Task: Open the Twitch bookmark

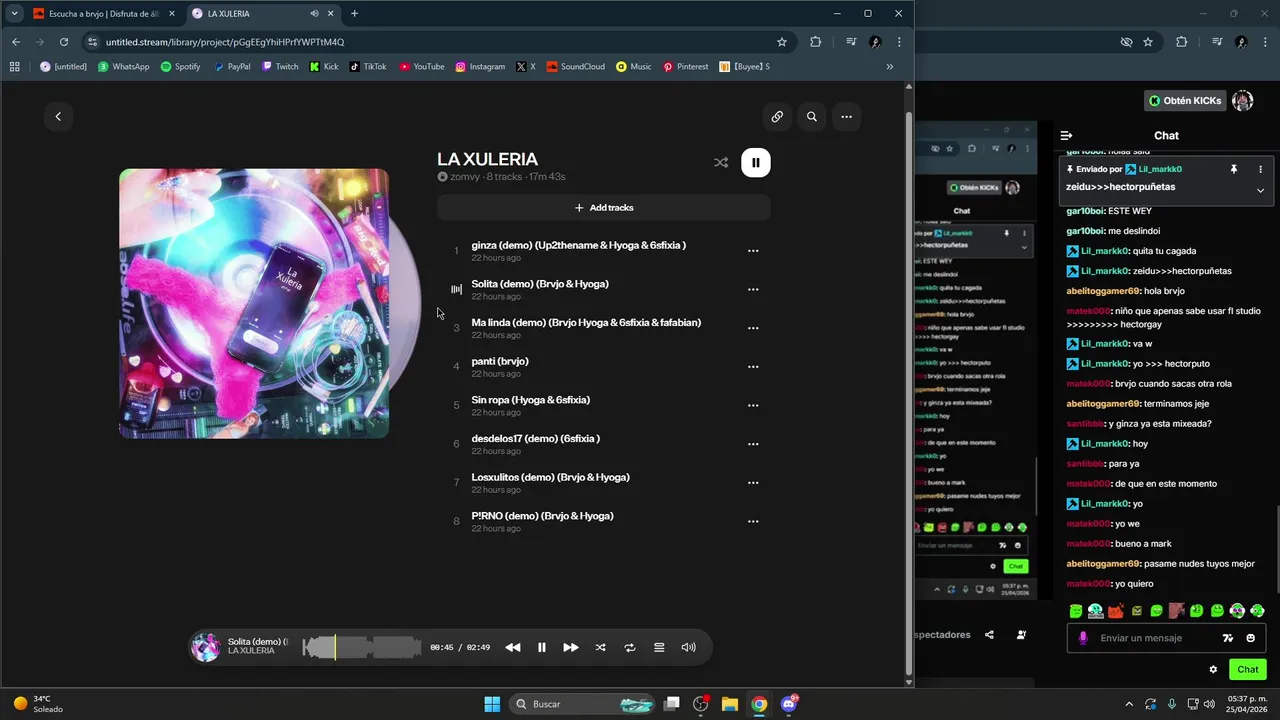Action: pyautogui.click(x=280, y=67)
